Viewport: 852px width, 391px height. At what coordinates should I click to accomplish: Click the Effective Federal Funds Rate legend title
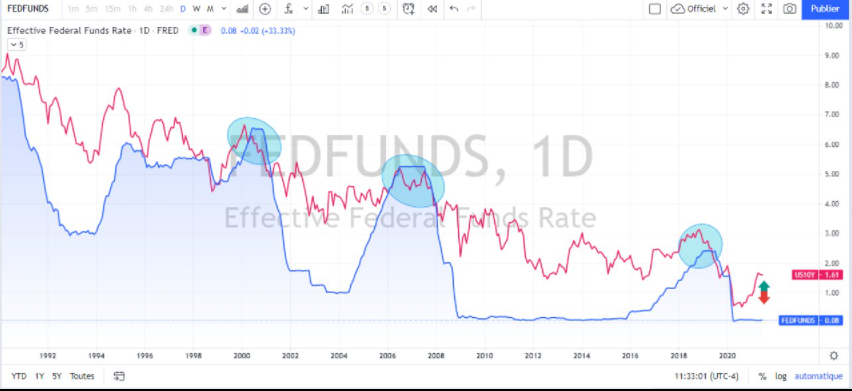69,31
